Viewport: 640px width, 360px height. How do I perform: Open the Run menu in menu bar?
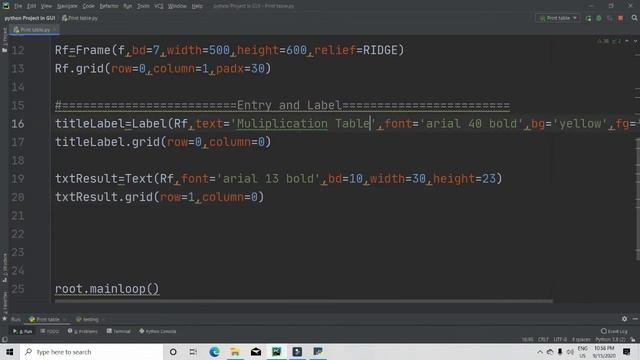pos(127,6)
